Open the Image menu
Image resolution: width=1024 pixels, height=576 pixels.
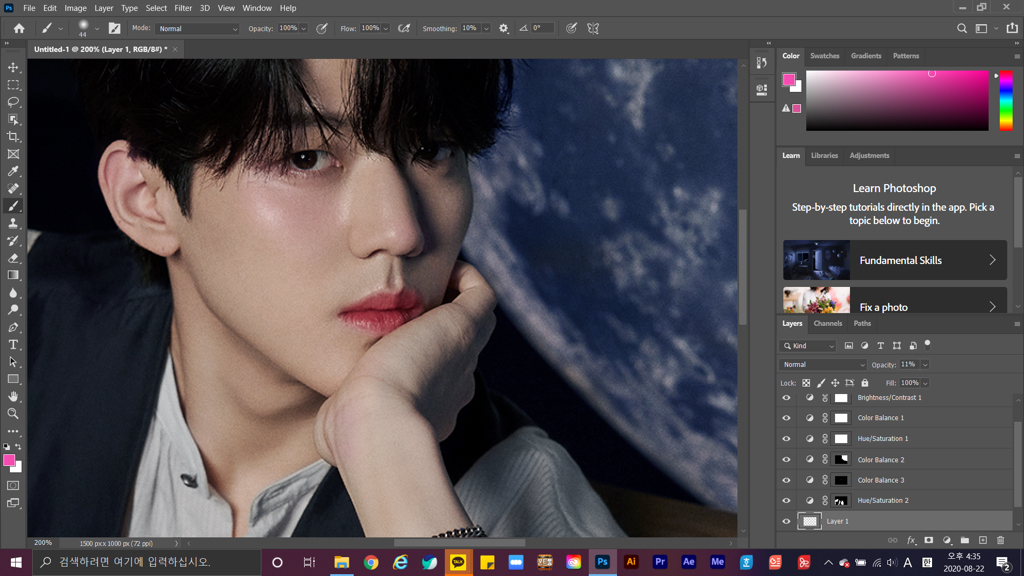(75, 8)
